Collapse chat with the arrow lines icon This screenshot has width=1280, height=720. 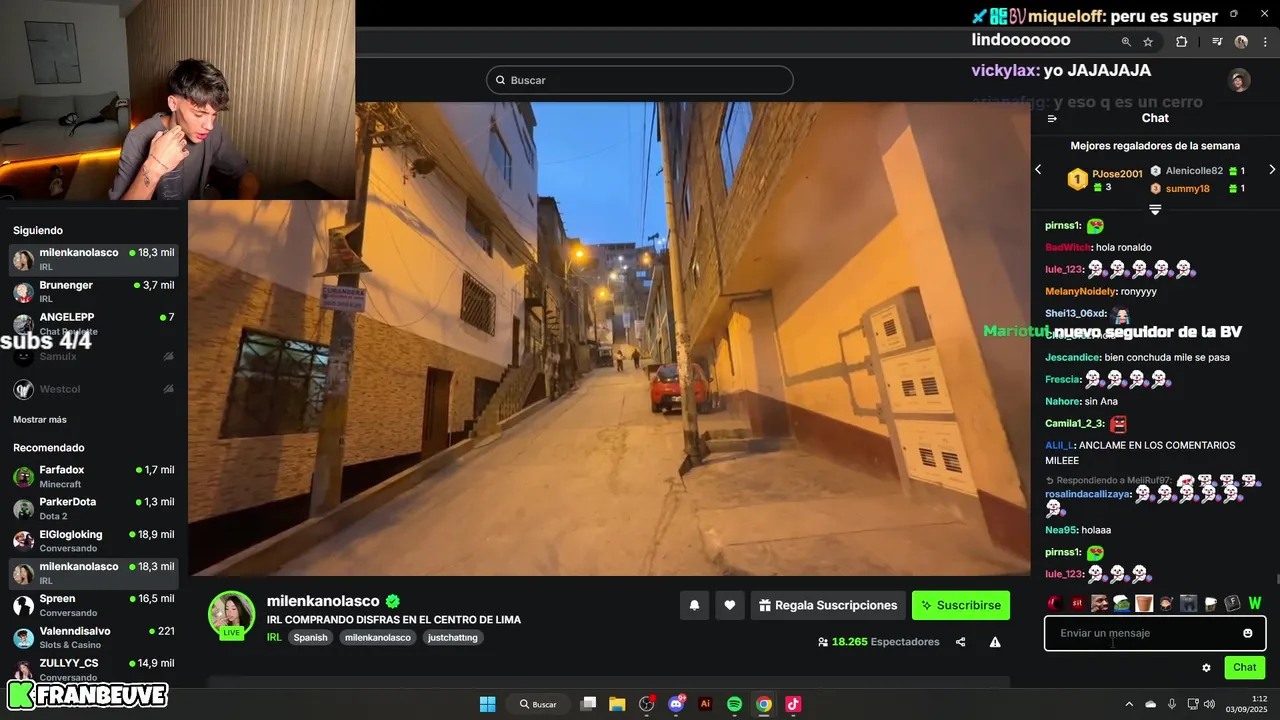click(1052, 118)
